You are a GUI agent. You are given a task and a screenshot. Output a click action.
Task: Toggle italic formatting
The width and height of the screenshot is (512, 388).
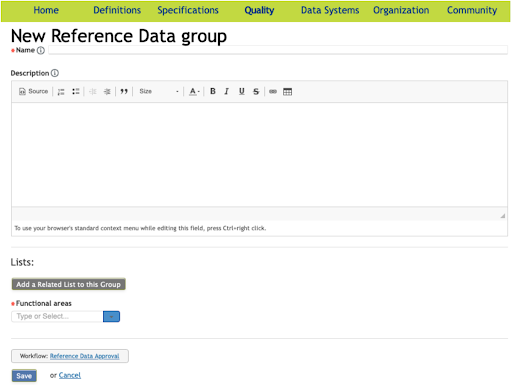coord(227,91)
